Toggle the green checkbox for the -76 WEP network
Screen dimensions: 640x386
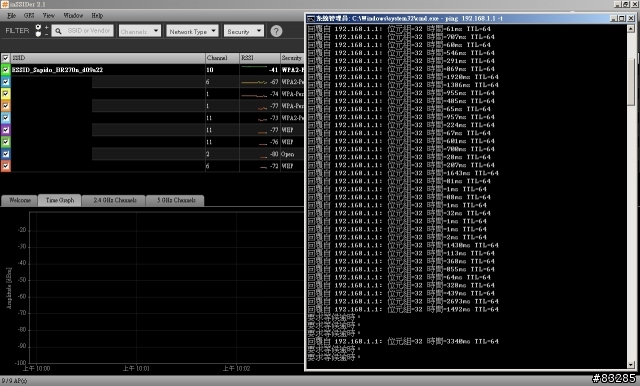(x=6, y=142)
